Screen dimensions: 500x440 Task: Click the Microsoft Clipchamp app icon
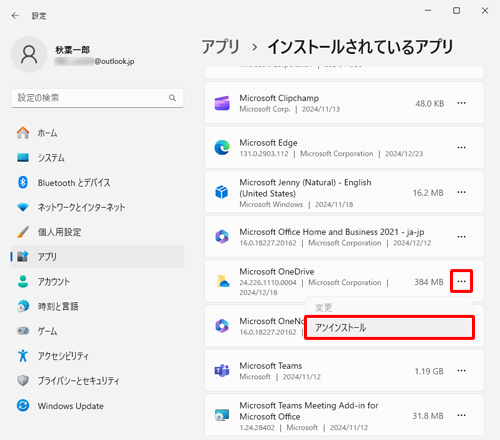click(222, 103)
